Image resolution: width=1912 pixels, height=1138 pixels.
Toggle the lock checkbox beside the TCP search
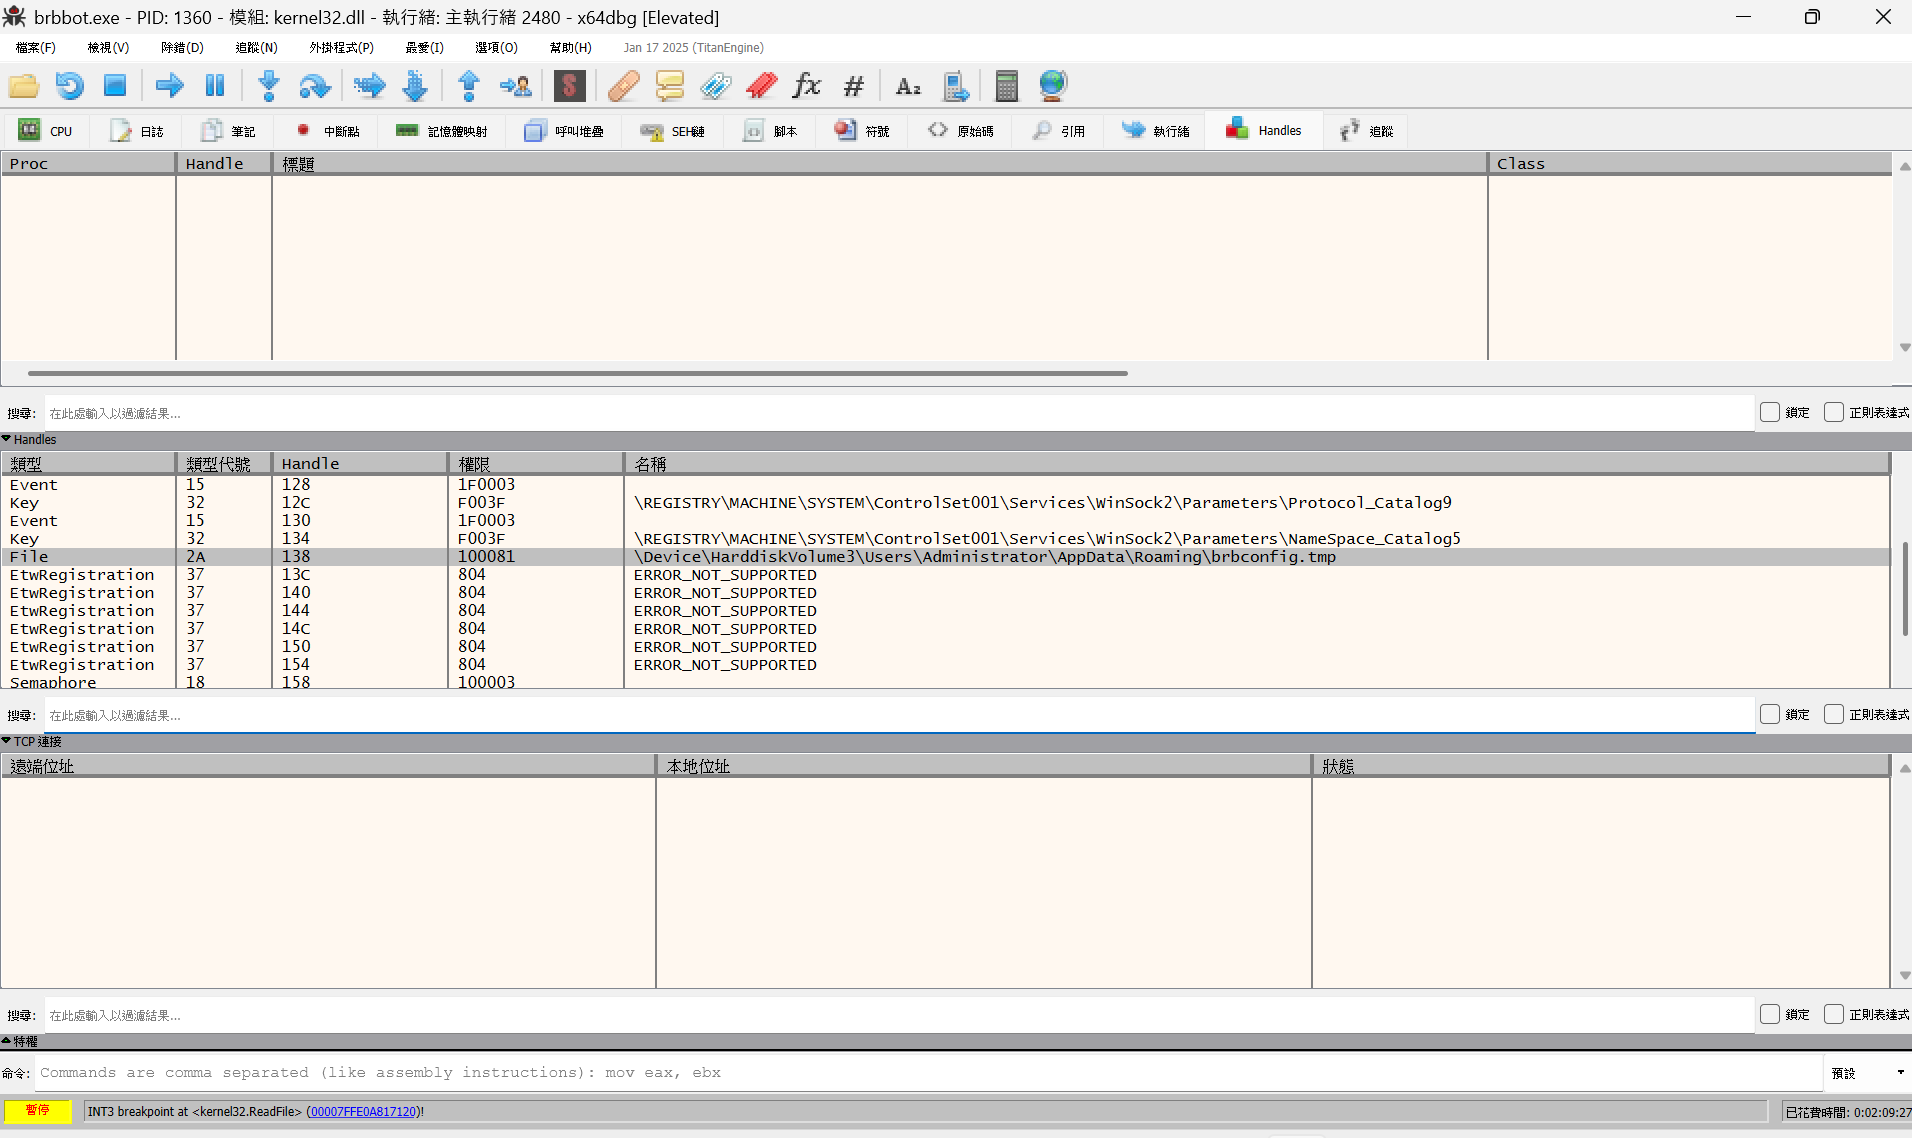coord(1770,715)
